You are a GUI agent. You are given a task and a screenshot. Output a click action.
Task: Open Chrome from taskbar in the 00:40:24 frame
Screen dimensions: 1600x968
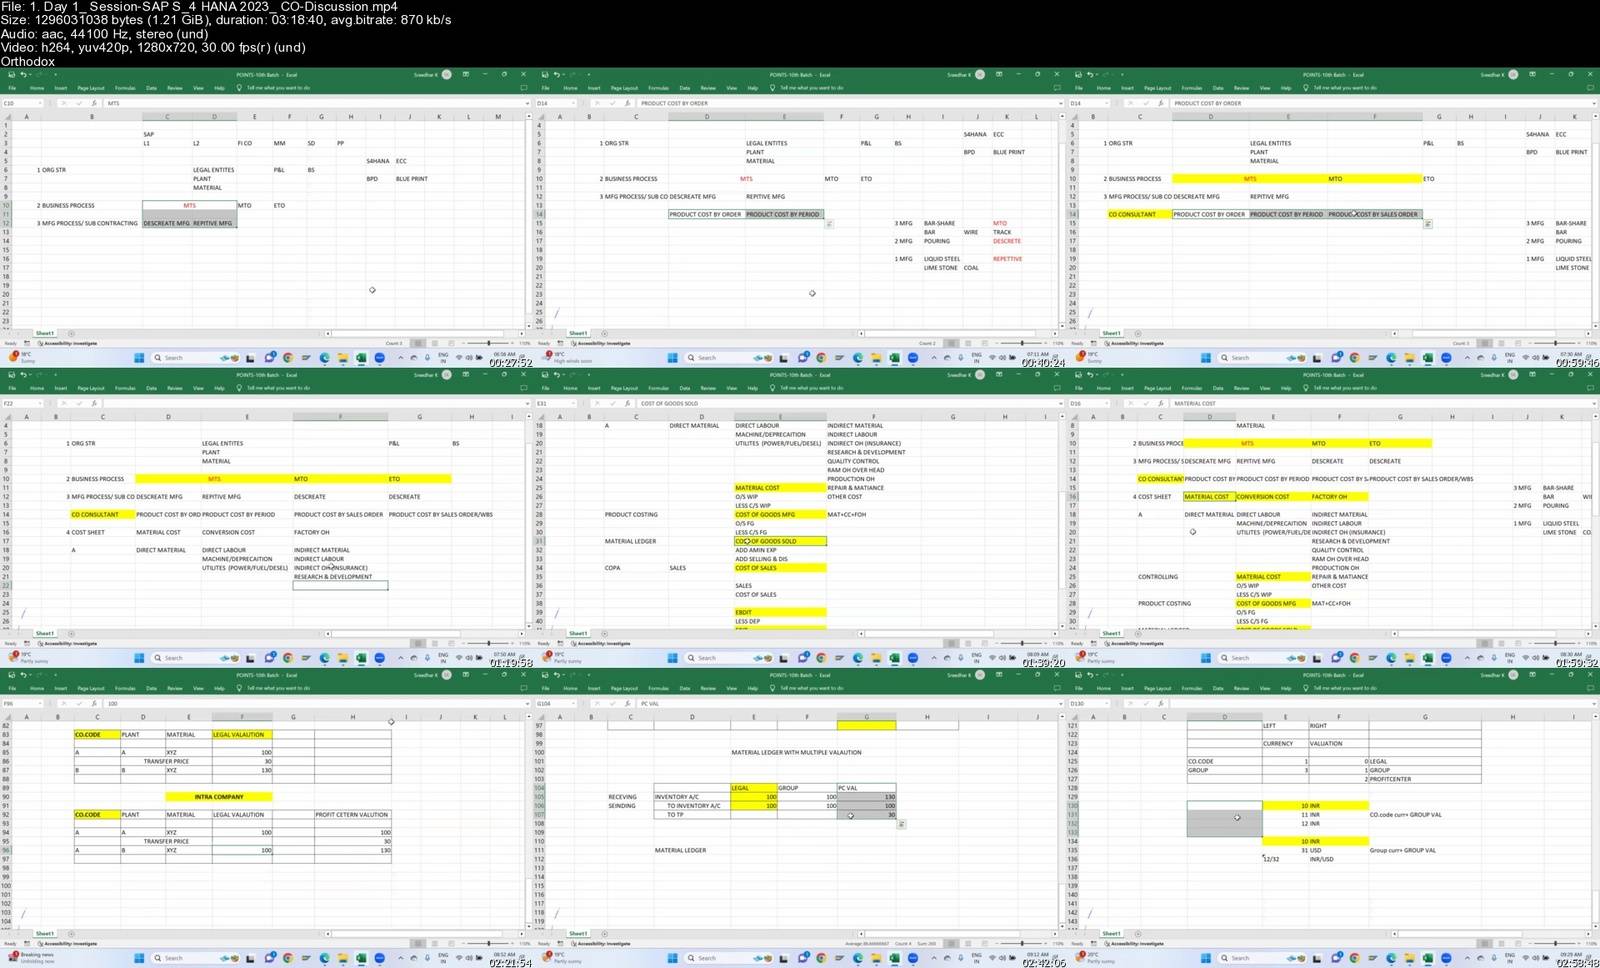(821, 357)
